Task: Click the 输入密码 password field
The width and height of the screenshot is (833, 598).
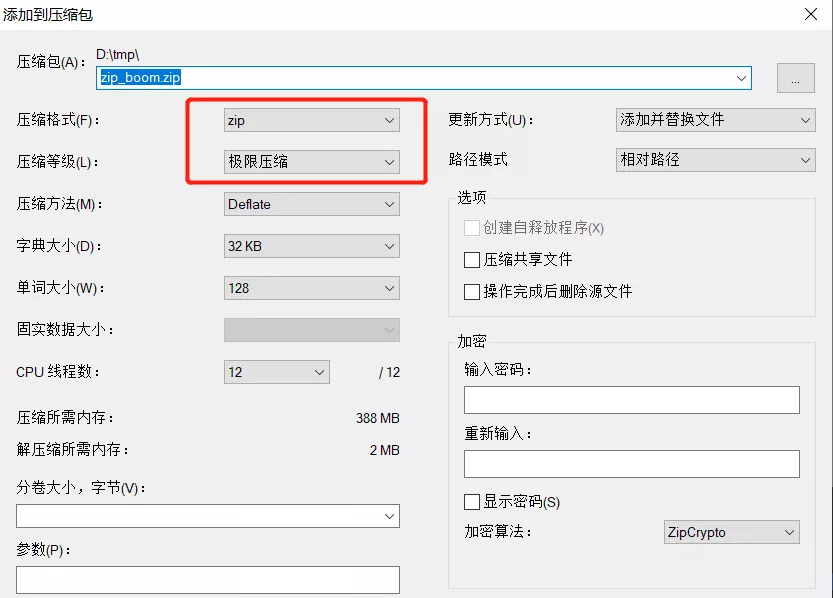Action: [632, 400]
